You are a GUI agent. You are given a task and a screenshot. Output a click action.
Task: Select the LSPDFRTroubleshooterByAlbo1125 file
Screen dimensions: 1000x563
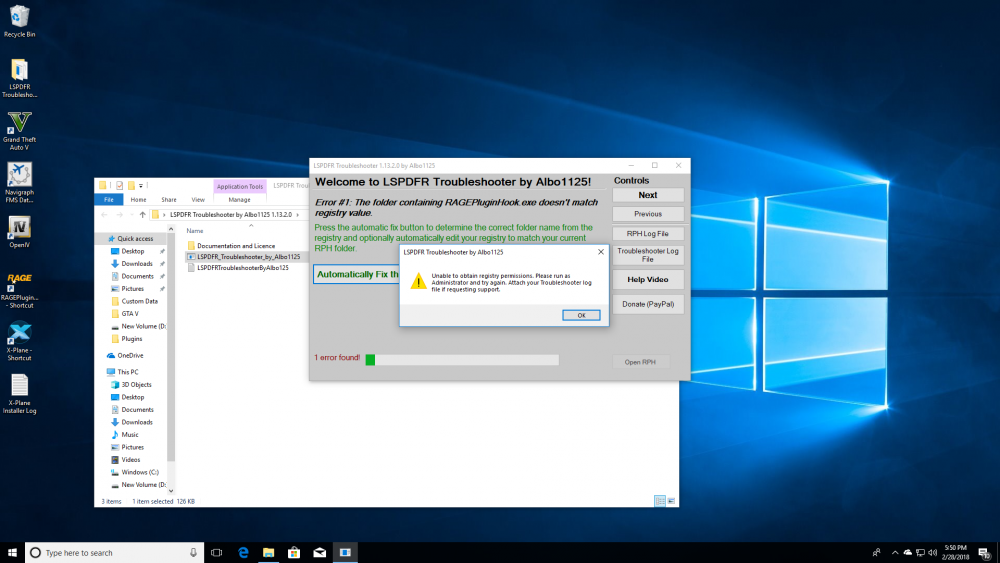[238, 268]
